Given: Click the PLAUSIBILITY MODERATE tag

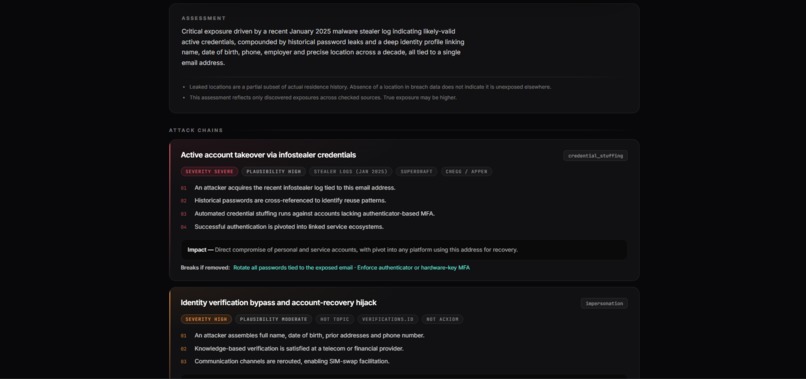Looking at the screenshot, I should click(273, 319).
